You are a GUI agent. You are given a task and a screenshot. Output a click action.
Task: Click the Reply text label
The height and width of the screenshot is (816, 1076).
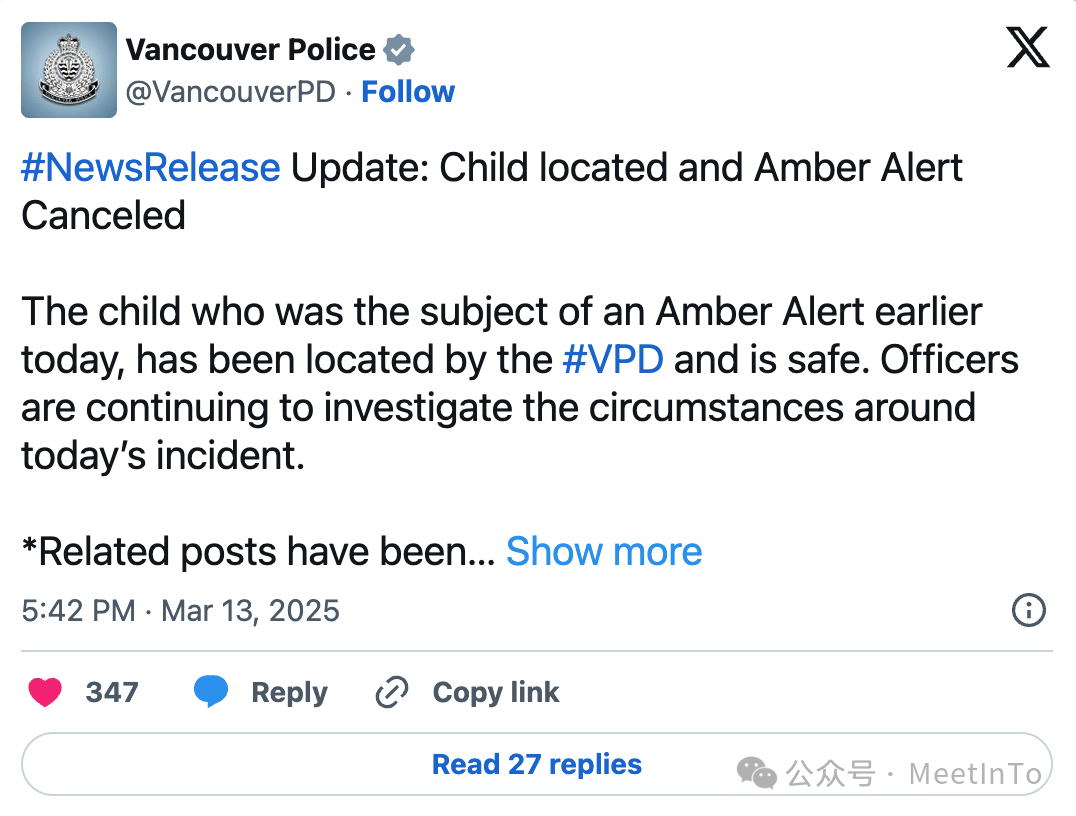[x=290, y=692]
